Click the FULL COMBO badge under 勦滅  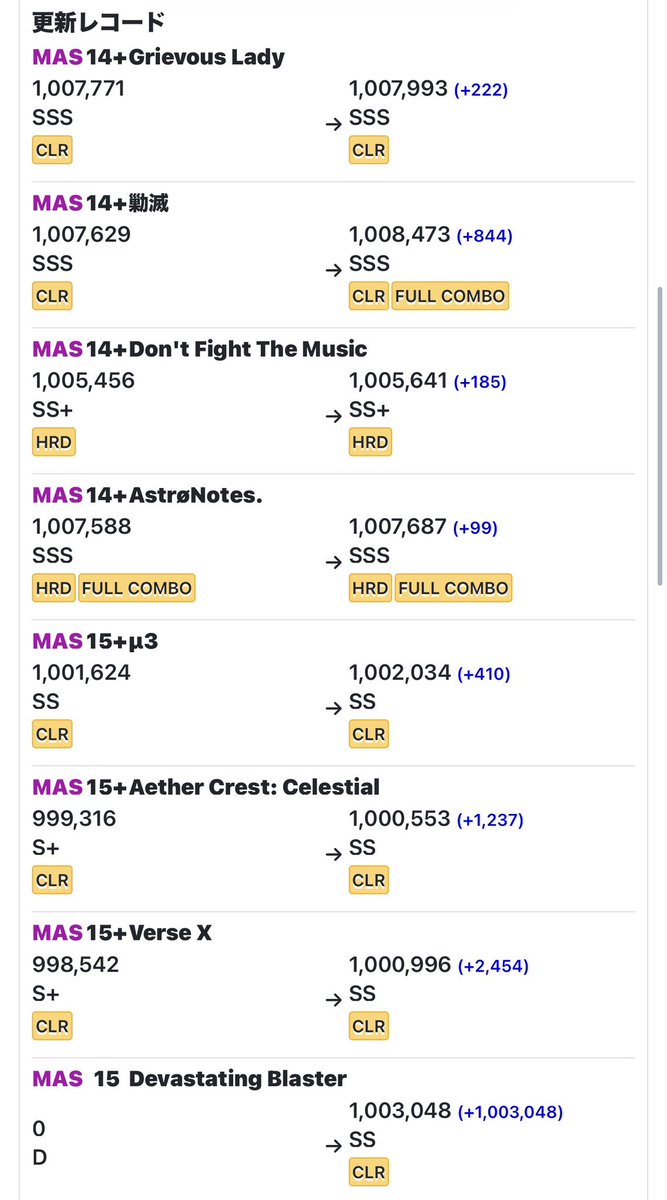pos(450,296)
